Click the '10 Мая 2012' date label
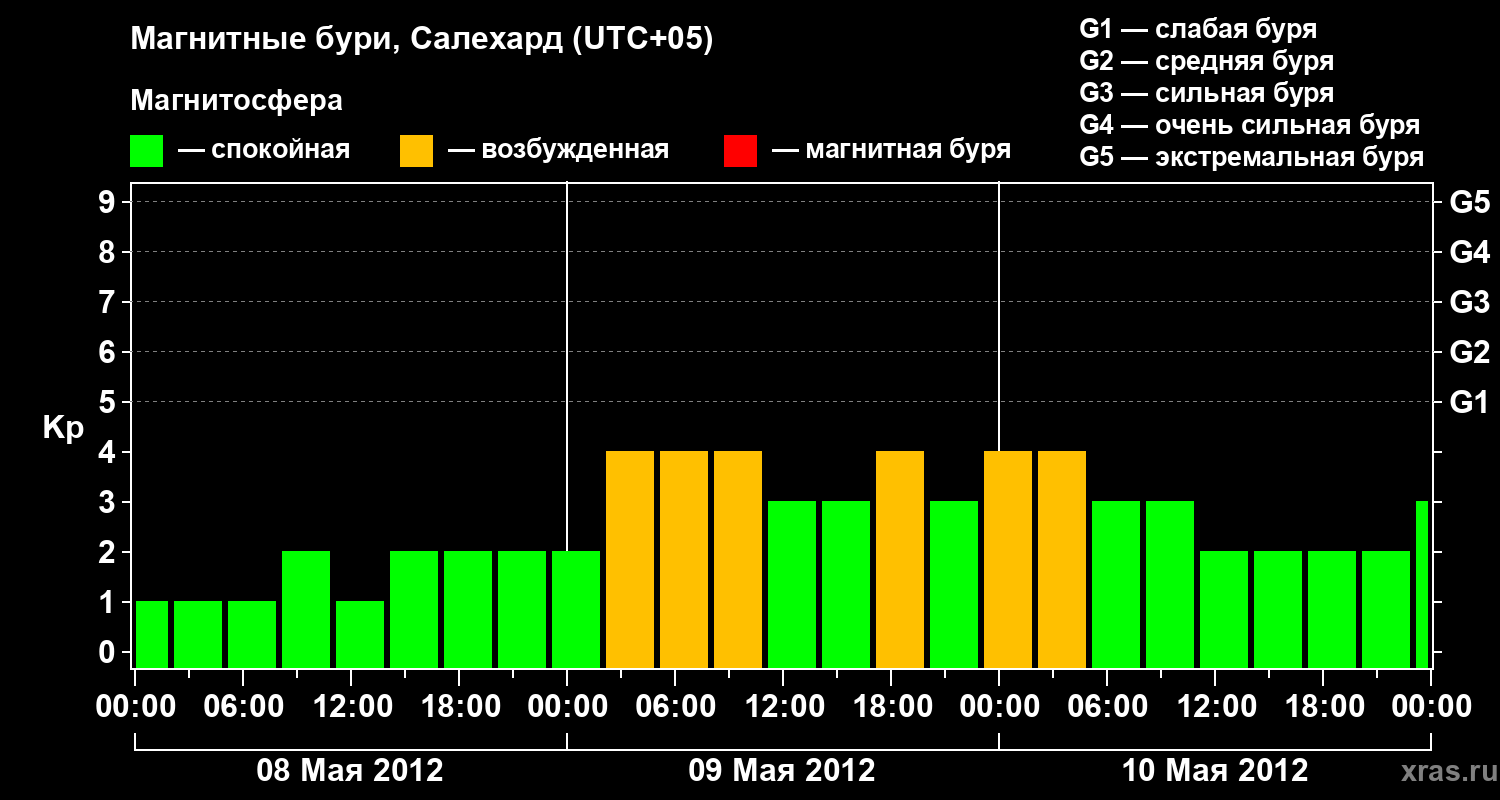 tap(1214, 770)
